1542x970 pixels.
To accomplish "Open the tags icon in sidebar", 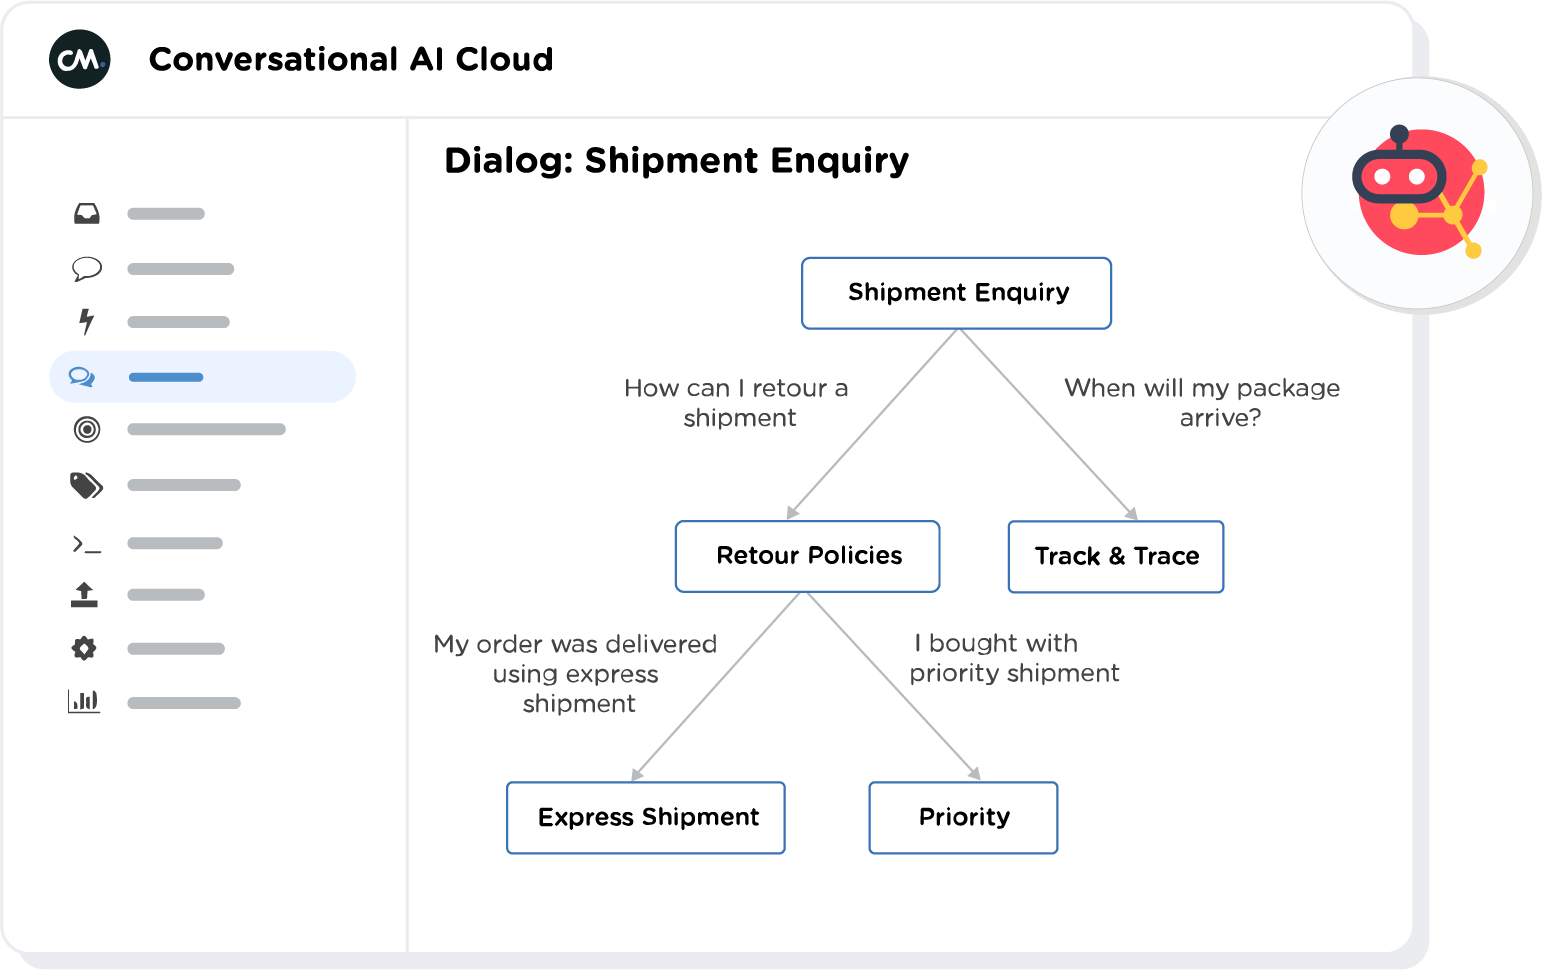I will pyautogui.click(x=87, y=486).
